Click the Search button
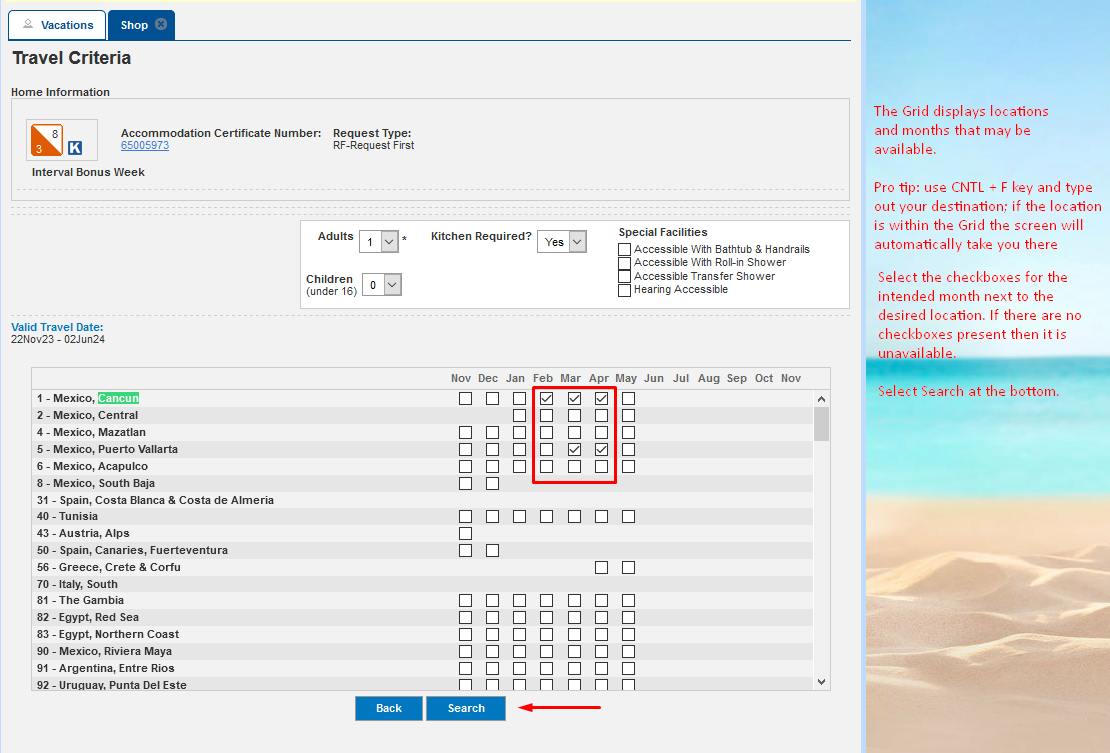Image resolution: width=1110 pixels, height=753 pixels. 466,708
